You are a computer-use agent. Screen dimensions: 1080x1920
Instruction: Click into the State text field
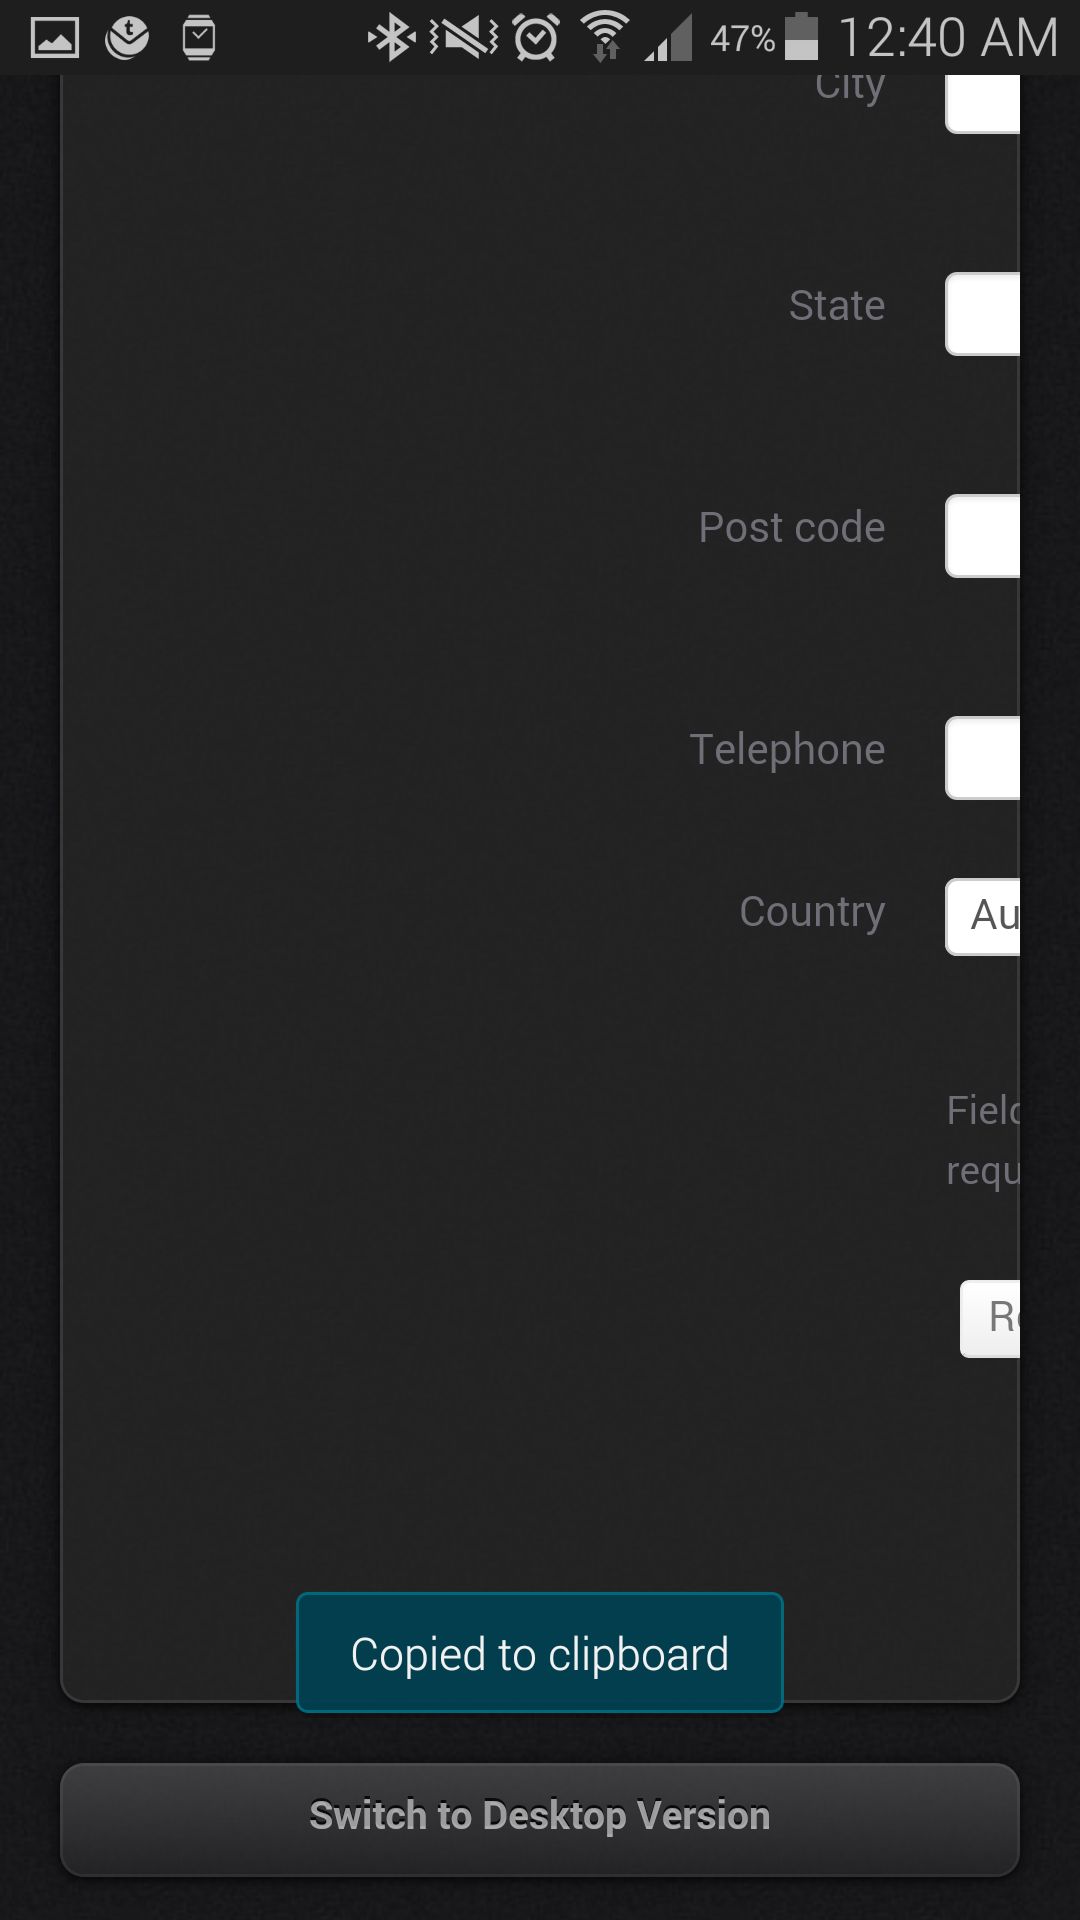[984, 313]
